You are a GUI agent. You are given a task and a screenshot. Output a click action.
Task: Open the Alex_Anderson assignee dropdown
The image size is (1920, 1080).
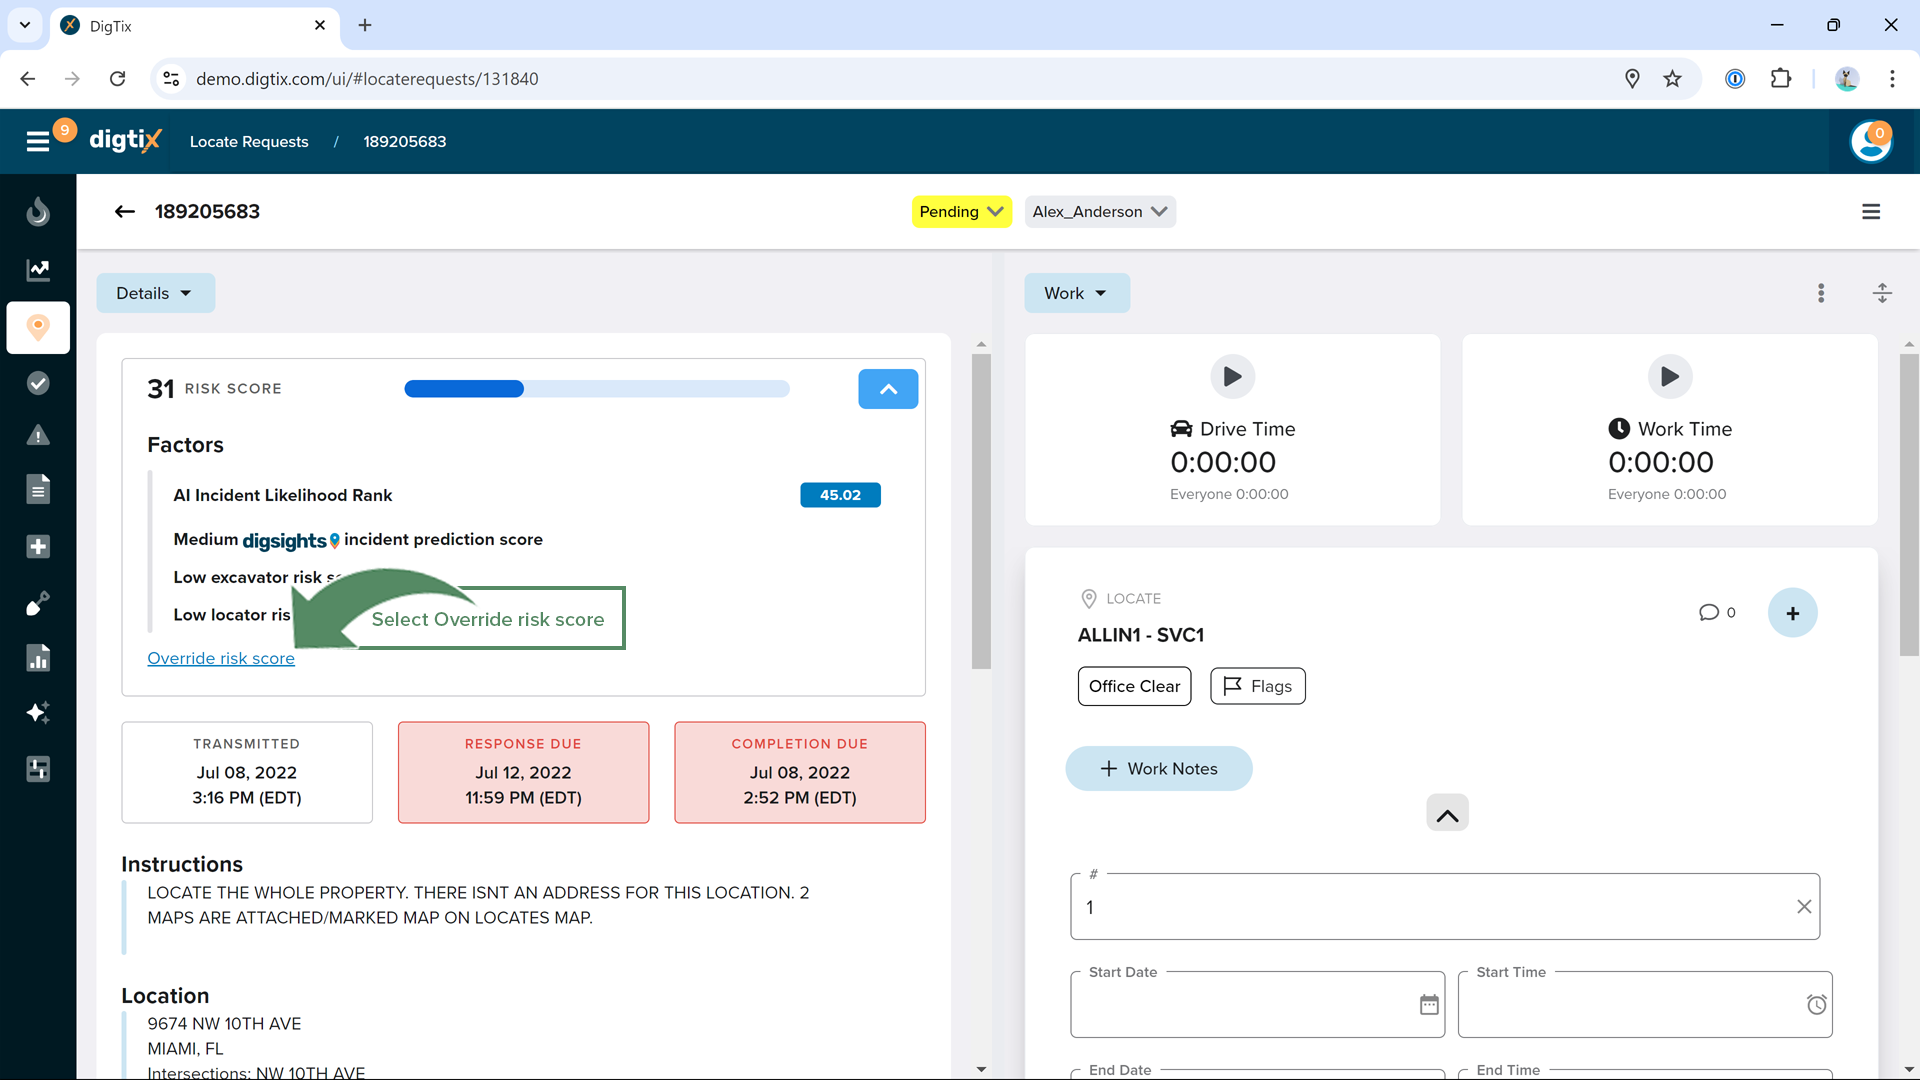pos(1099,212)
